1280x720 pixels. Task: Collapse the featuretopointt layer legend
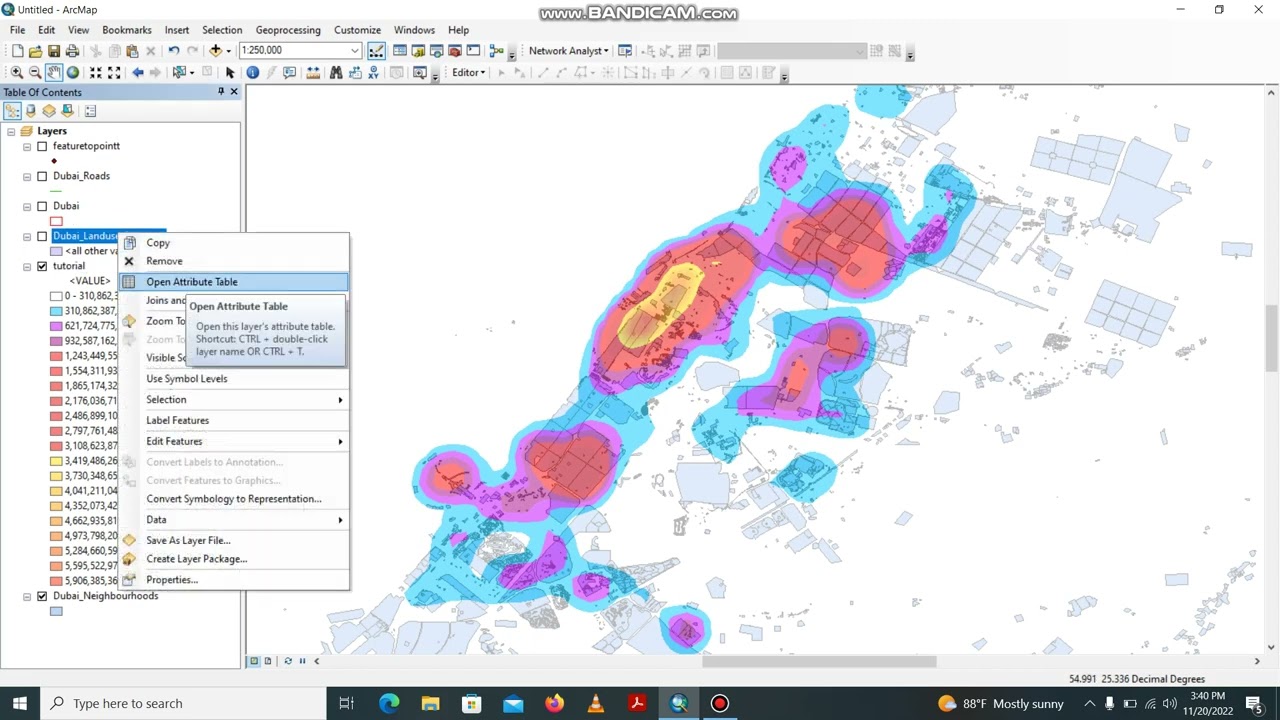(27, 146)
